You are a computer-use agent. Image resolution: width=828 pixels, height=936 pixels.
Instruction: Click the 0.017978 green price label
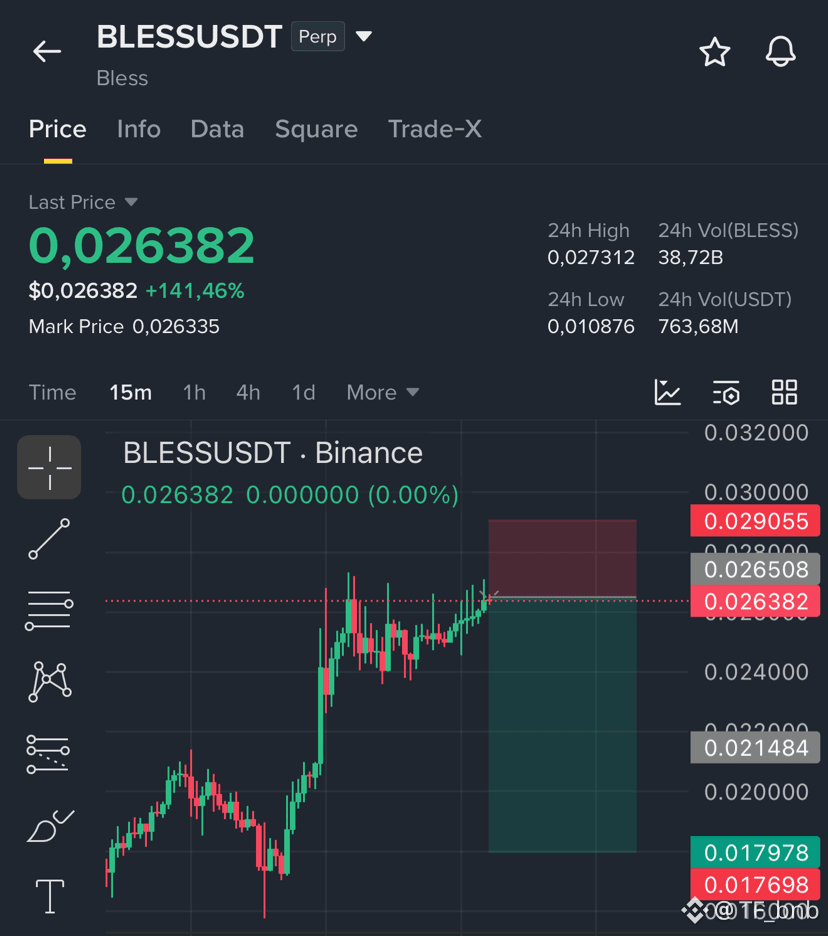(x=755, y=852)
